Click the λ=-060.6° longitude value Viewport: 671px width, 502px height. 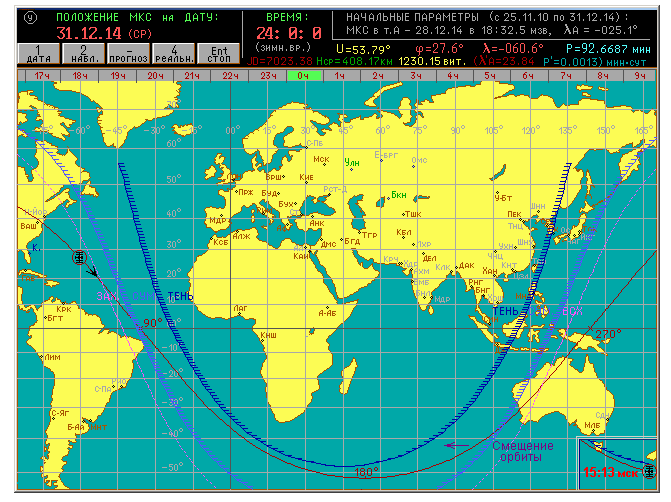513,48
